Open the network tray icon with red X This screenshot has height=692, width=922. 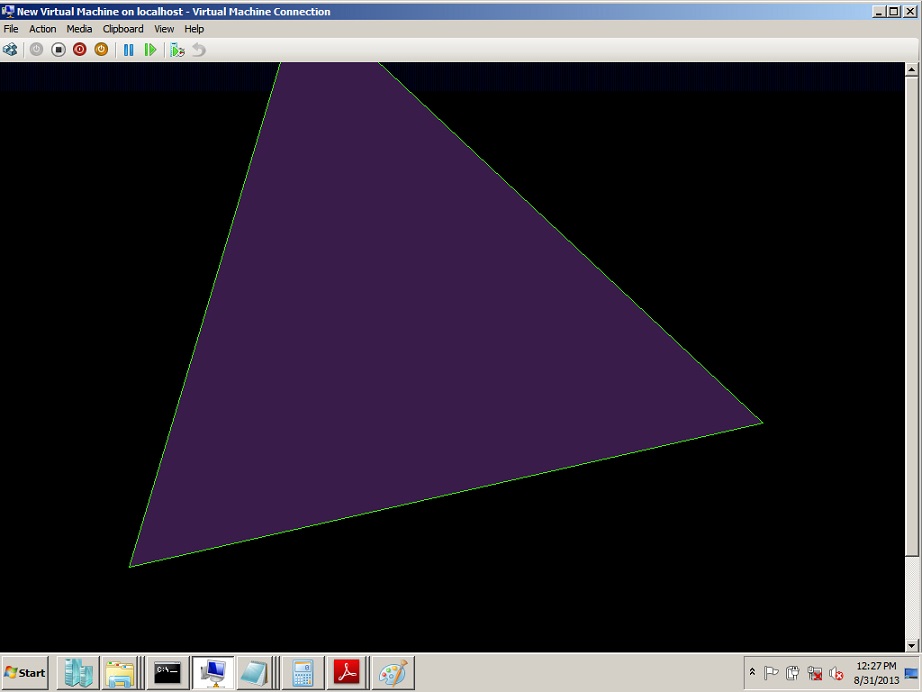point(814,673)
